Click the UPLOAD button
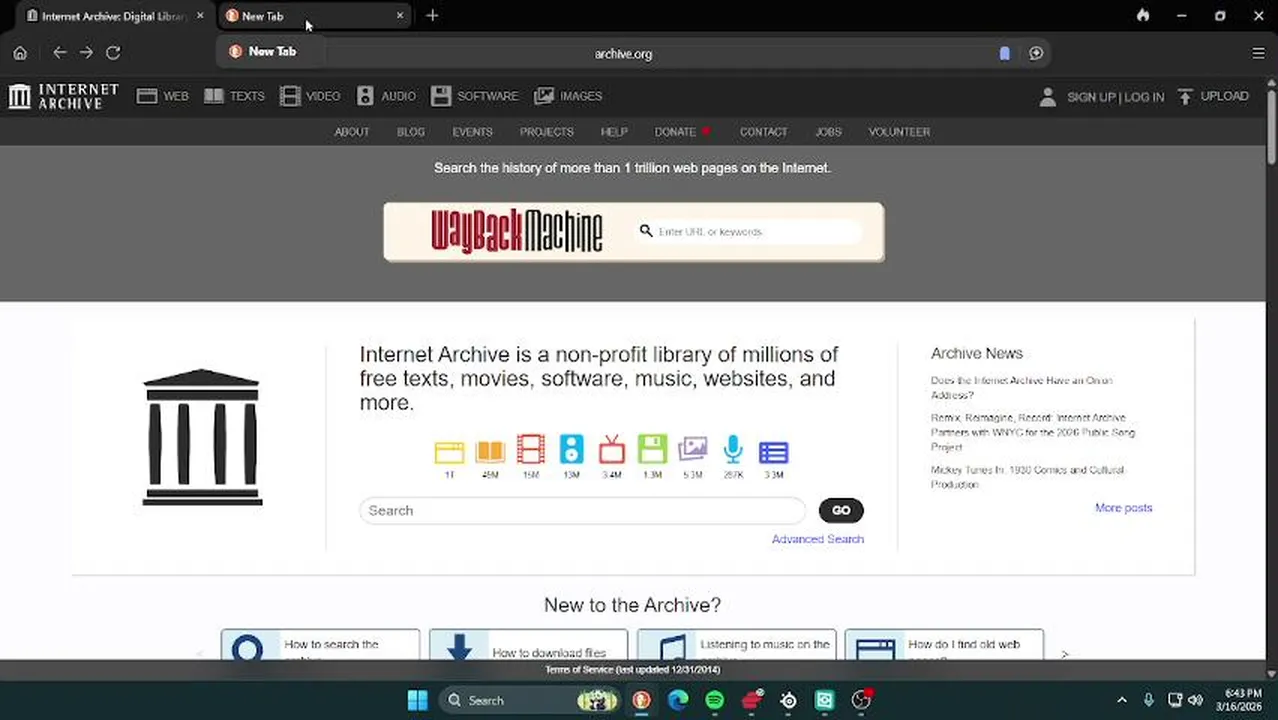The width and height of the screenshot is (1278, 720). (1213, 96)
